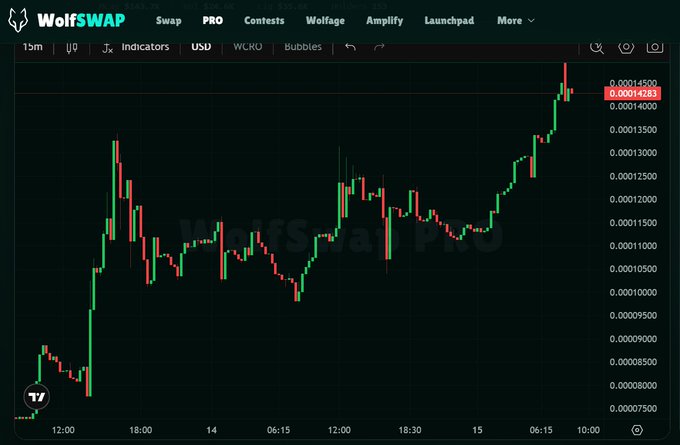680x445 pixels.
Task: Click the 0.00014500 price axis label
Action: [x=633, y=83]
